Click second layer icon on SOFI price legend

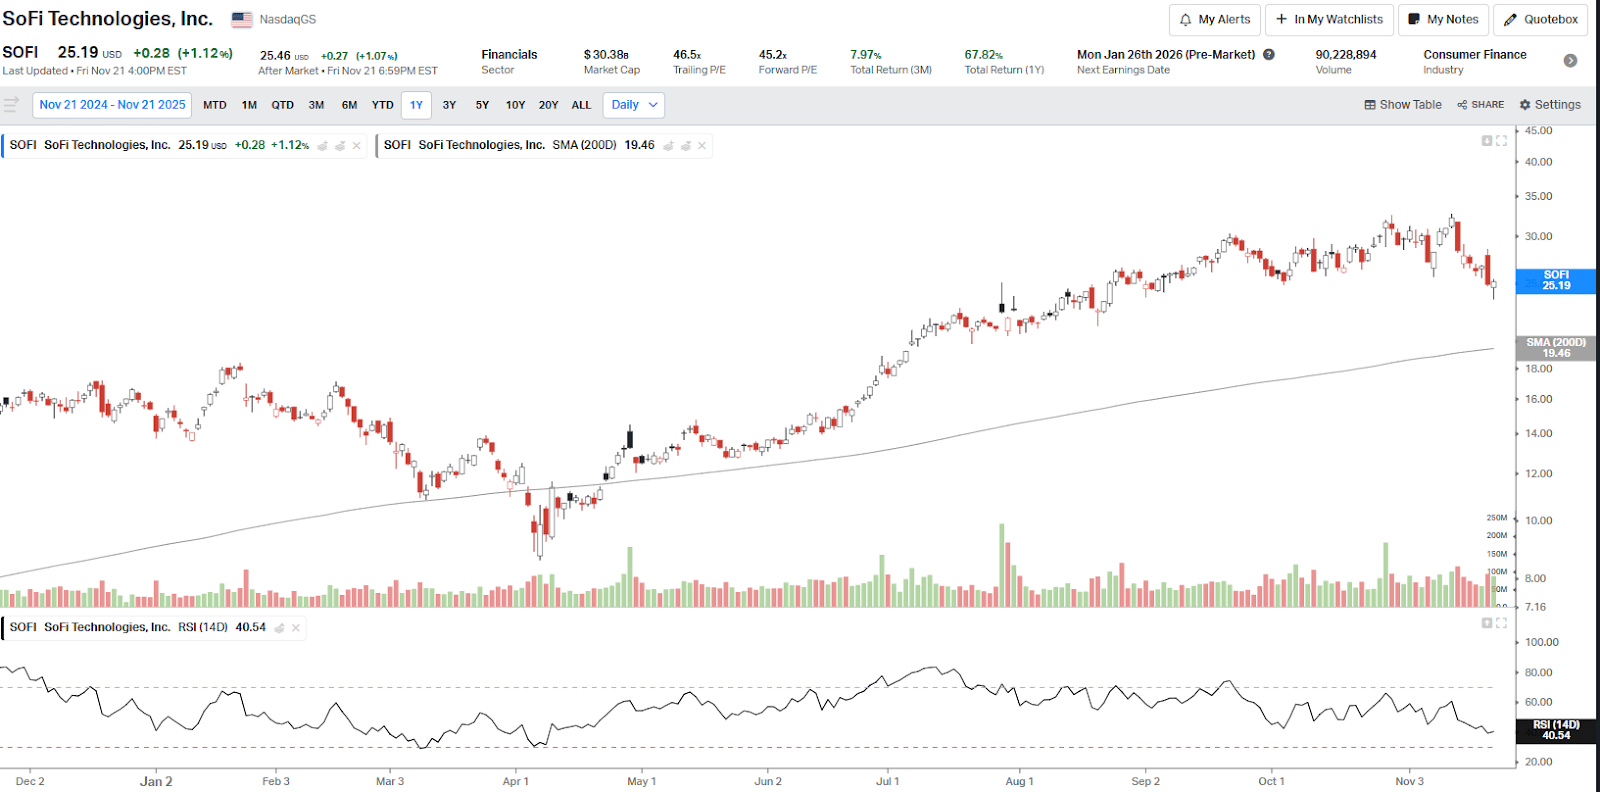[340, 146]
